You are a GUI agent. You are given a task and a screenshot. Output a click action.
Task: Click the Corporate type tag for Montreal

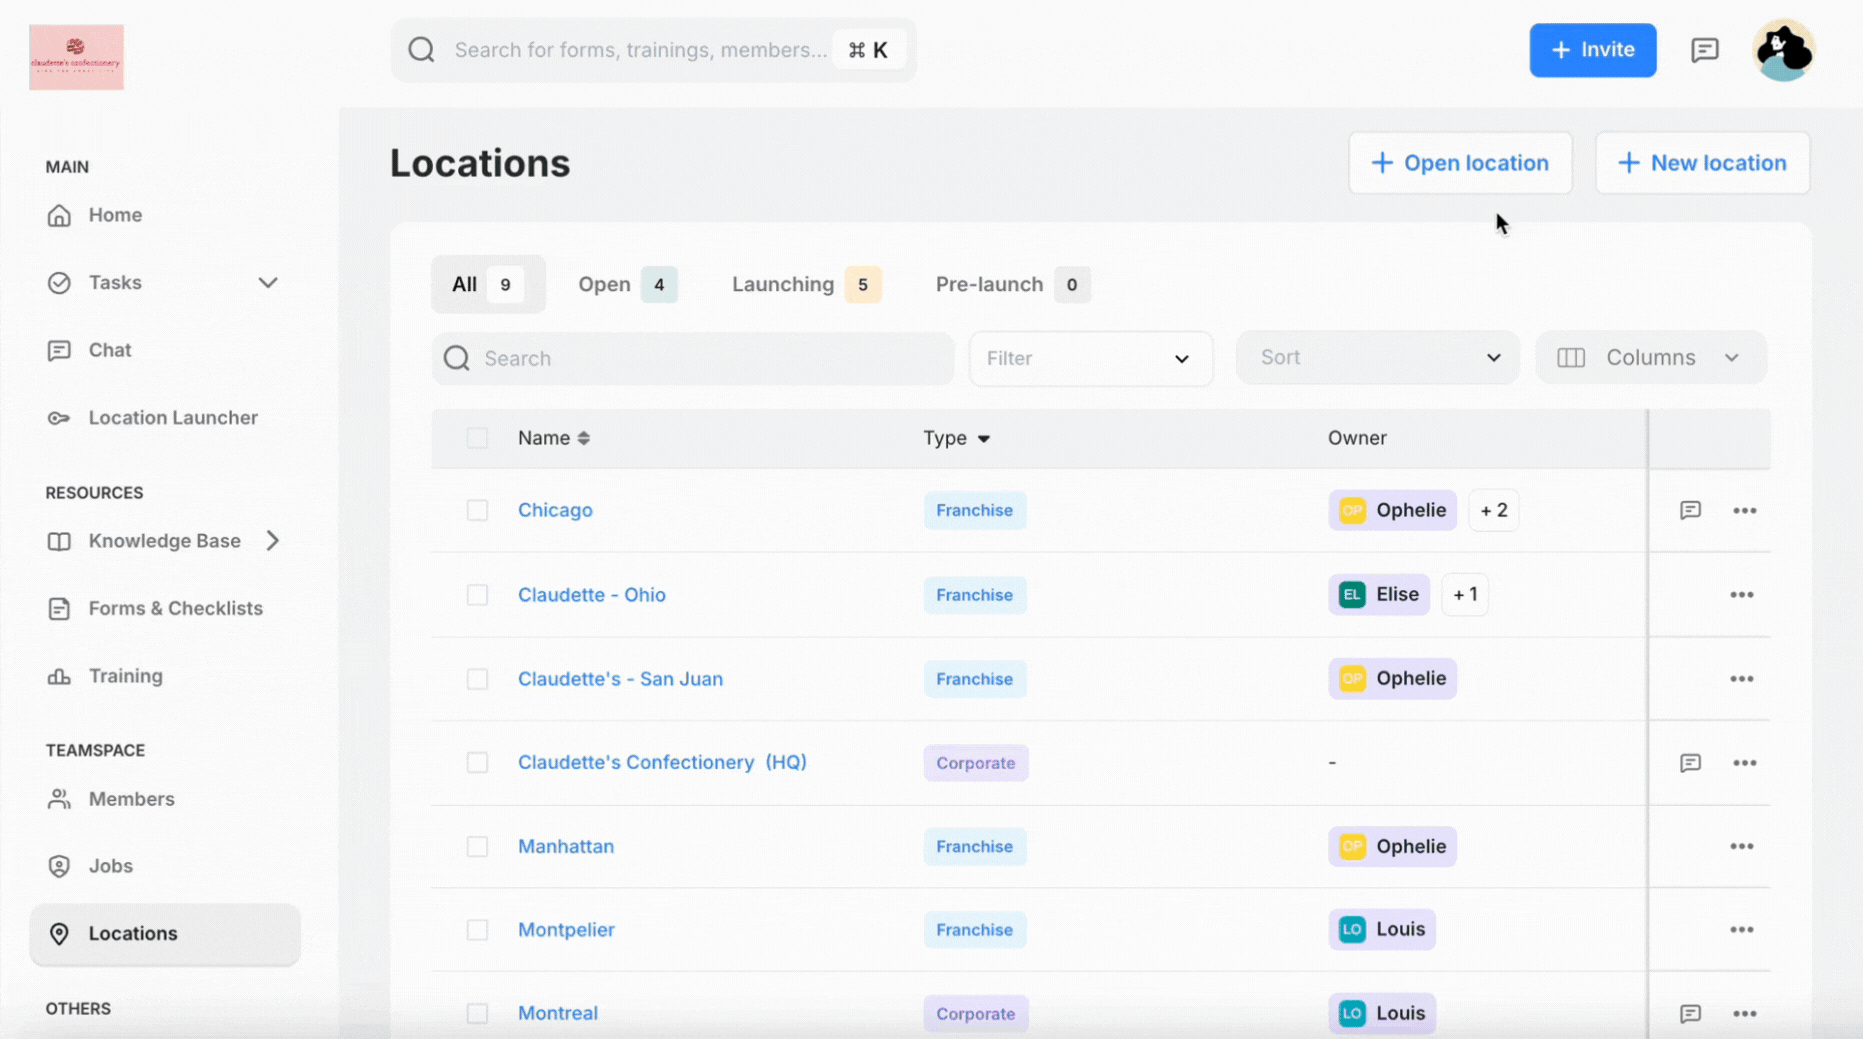(976, 1014)
